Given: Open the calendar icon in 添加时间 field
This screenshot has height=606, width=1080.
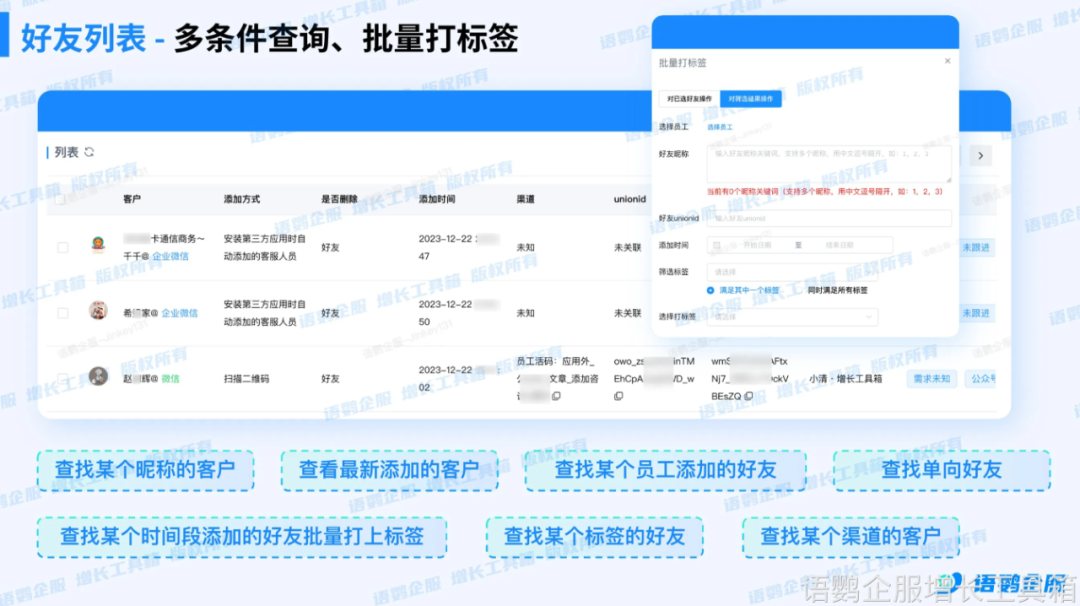Looking at the screenshot, I should coord(717,245).
